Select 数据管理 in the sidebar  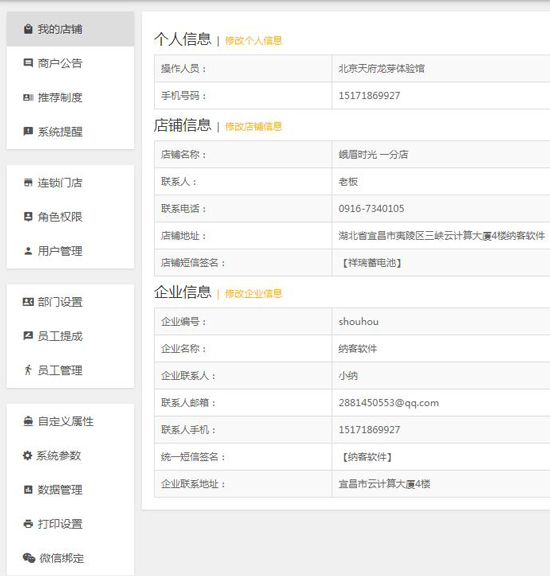coord(71,490)
